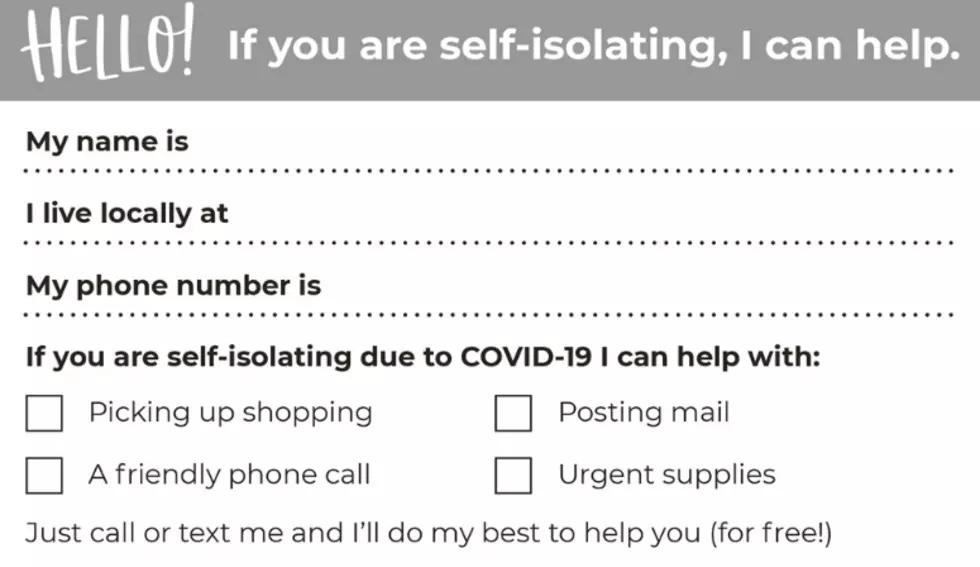Click the 'My name is' label
Viewport: 980px width, 567px height.
pyautogui.click(x=107, y=142)
